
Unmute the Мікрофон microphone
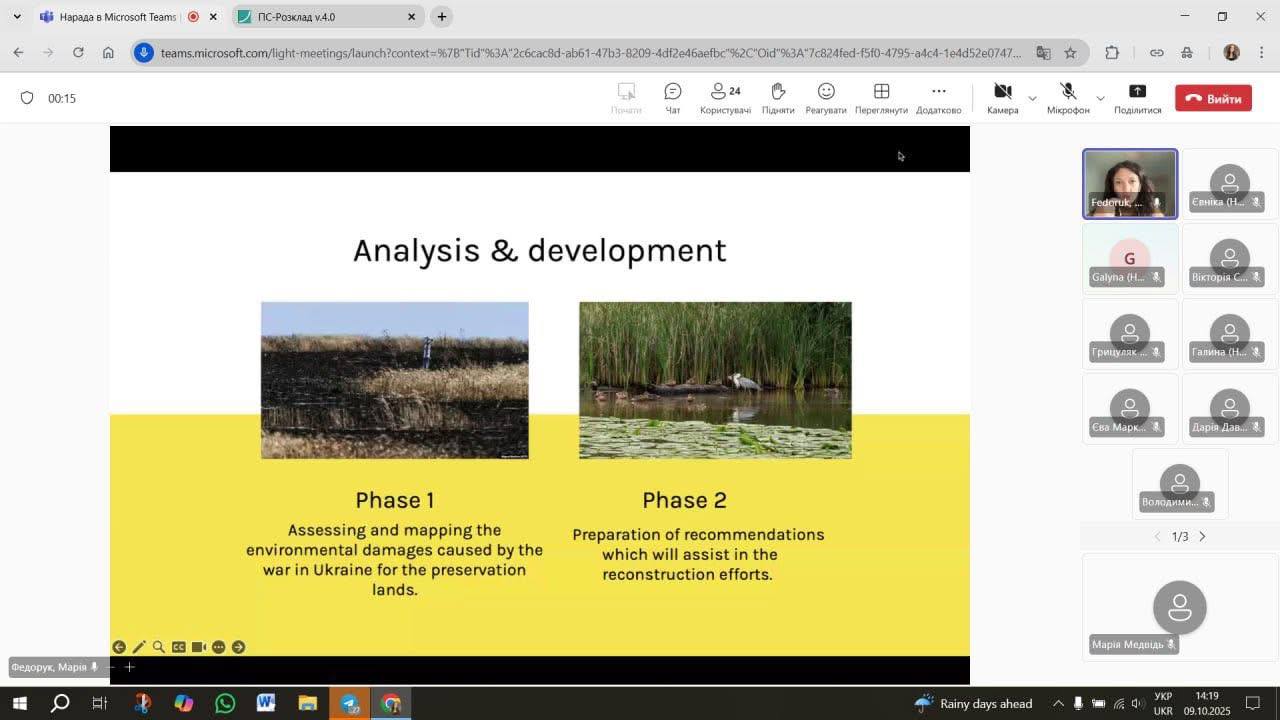pyautogui.click(x=1068, y=98)
